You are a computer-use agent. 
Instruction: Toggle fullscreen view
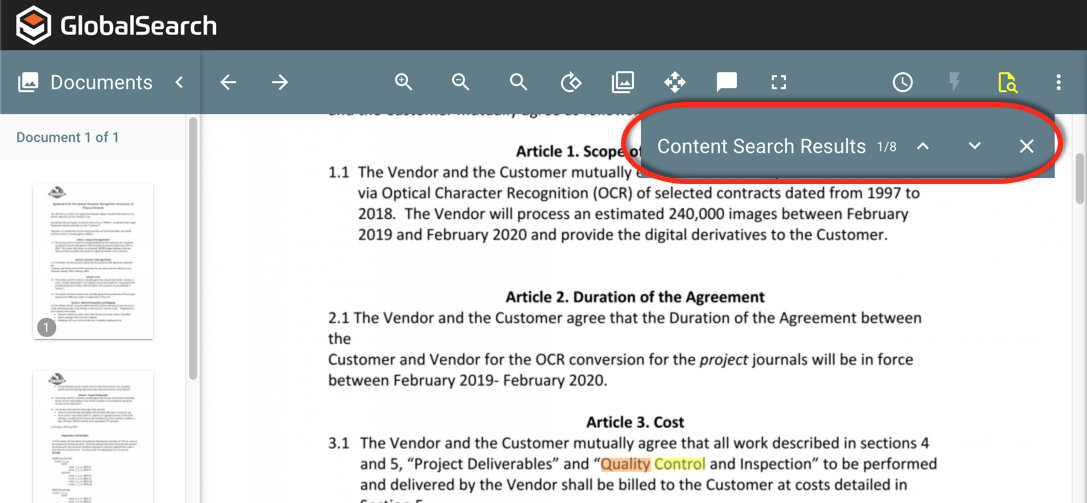(779, 82)
